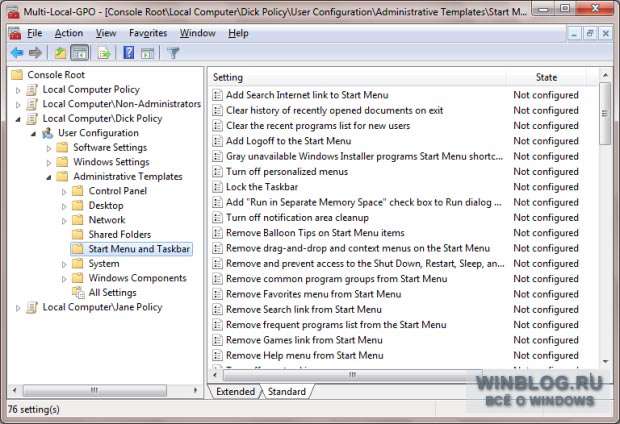The width and height of the screenshot is (620, 424).
Task: Sort by the State column header
Action: point(546,78)
